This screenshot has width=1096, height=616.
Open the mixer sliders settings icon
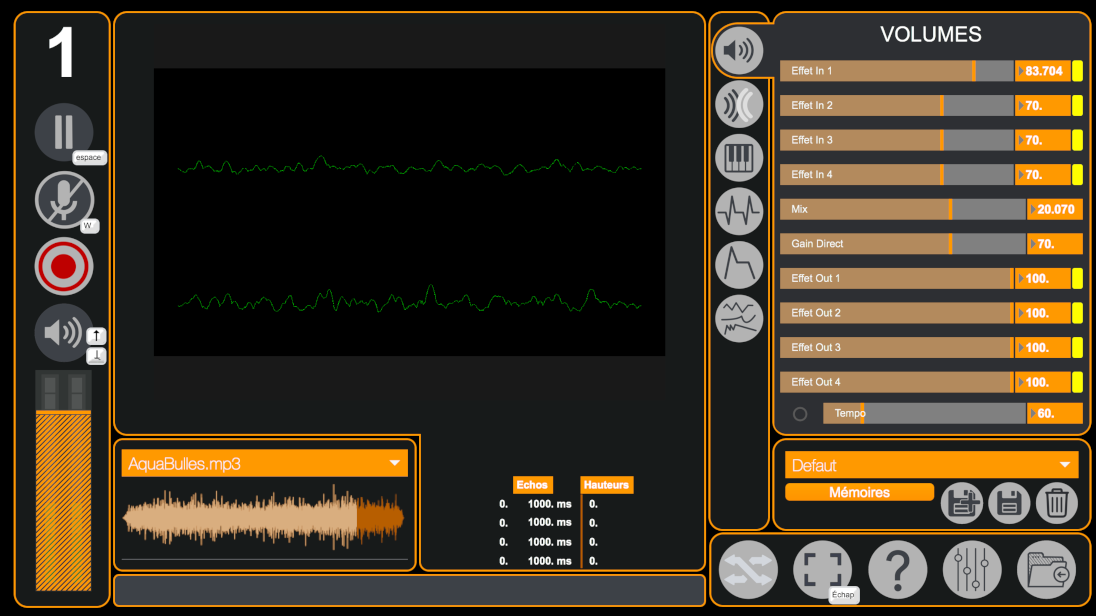(x=971, y=570)
